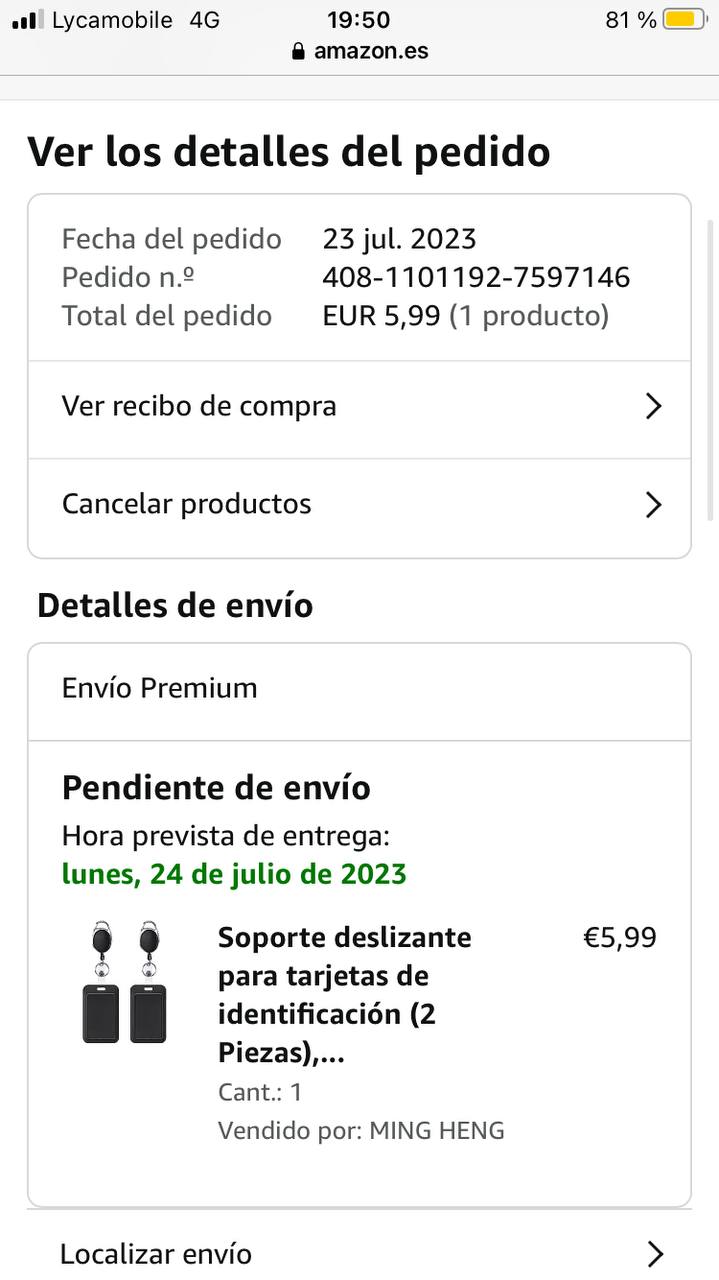Tap the cellular signal strength bars
This screenshot has height=1280, width=719.
click(x=28, y=20)
